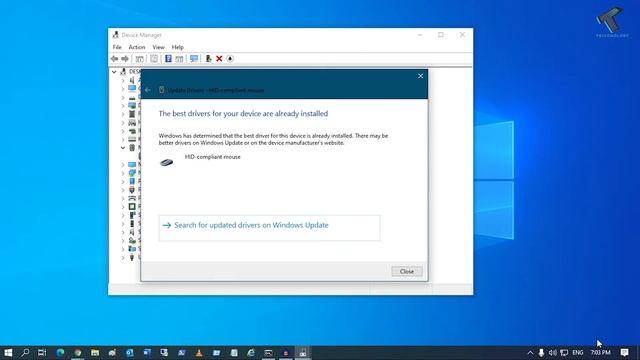
Task: Collapse the expanded Mice category in device tree
Action: click(x=123, y=148)
